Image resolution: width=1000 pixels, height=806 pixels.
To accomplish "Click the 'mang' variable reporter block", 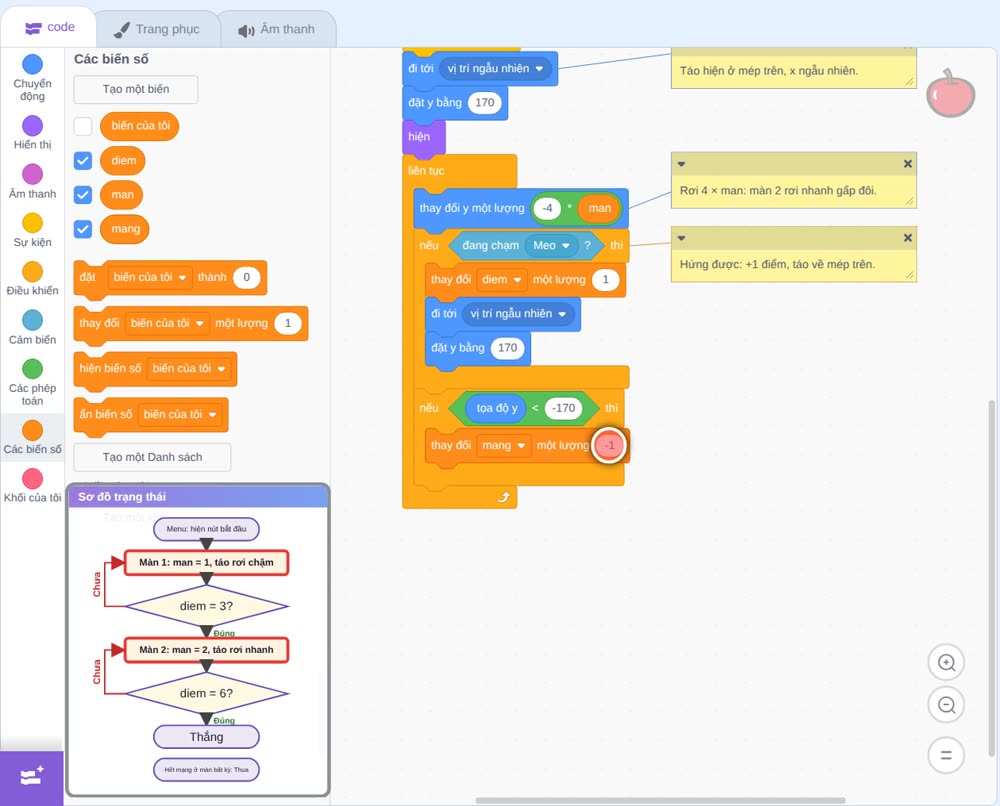I will pos(124,229).
